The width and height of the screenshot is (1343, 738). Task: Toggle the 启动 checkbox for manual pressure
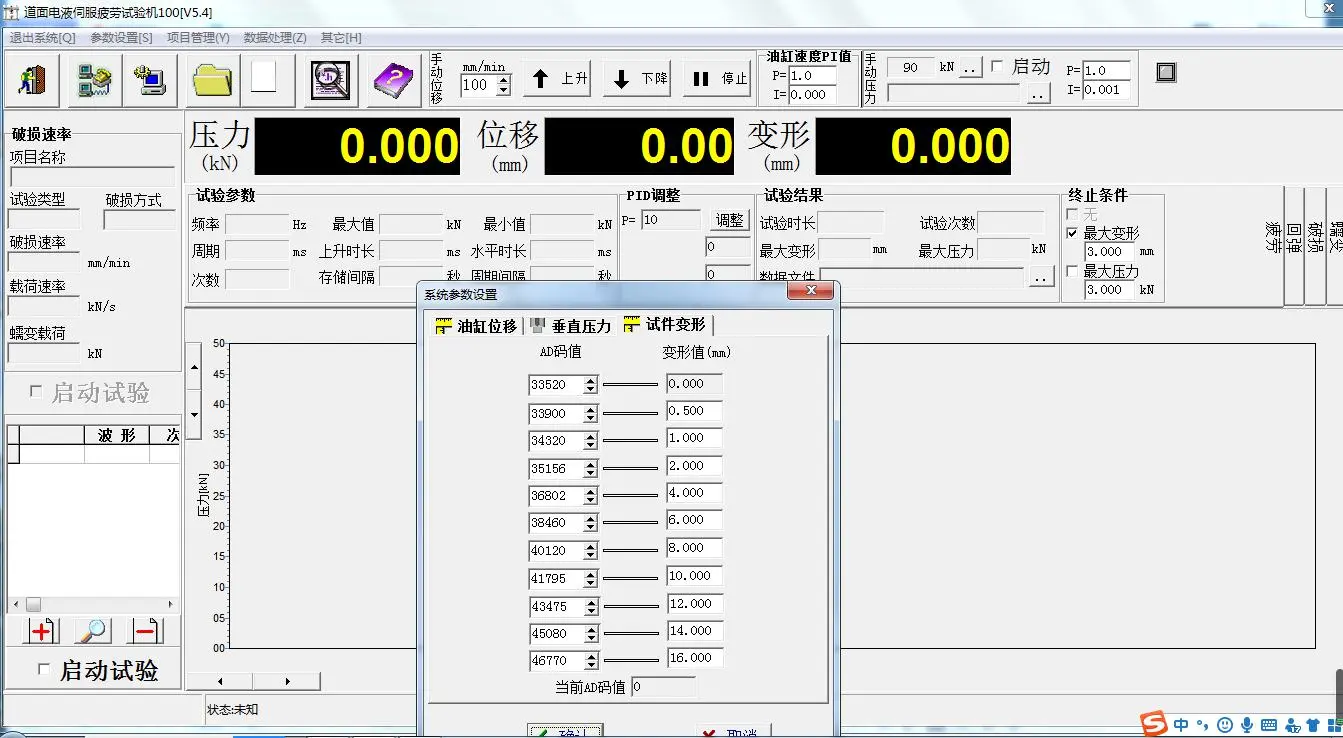tap(996, 67)
